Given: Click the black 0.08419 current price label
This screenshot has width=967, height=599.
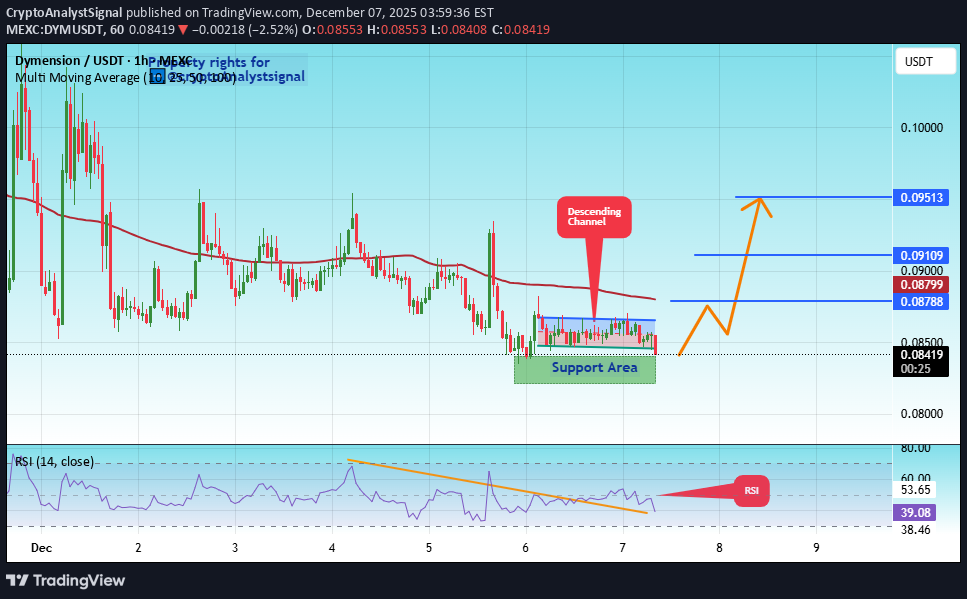Looking at the screenshot, I should 919,354.
